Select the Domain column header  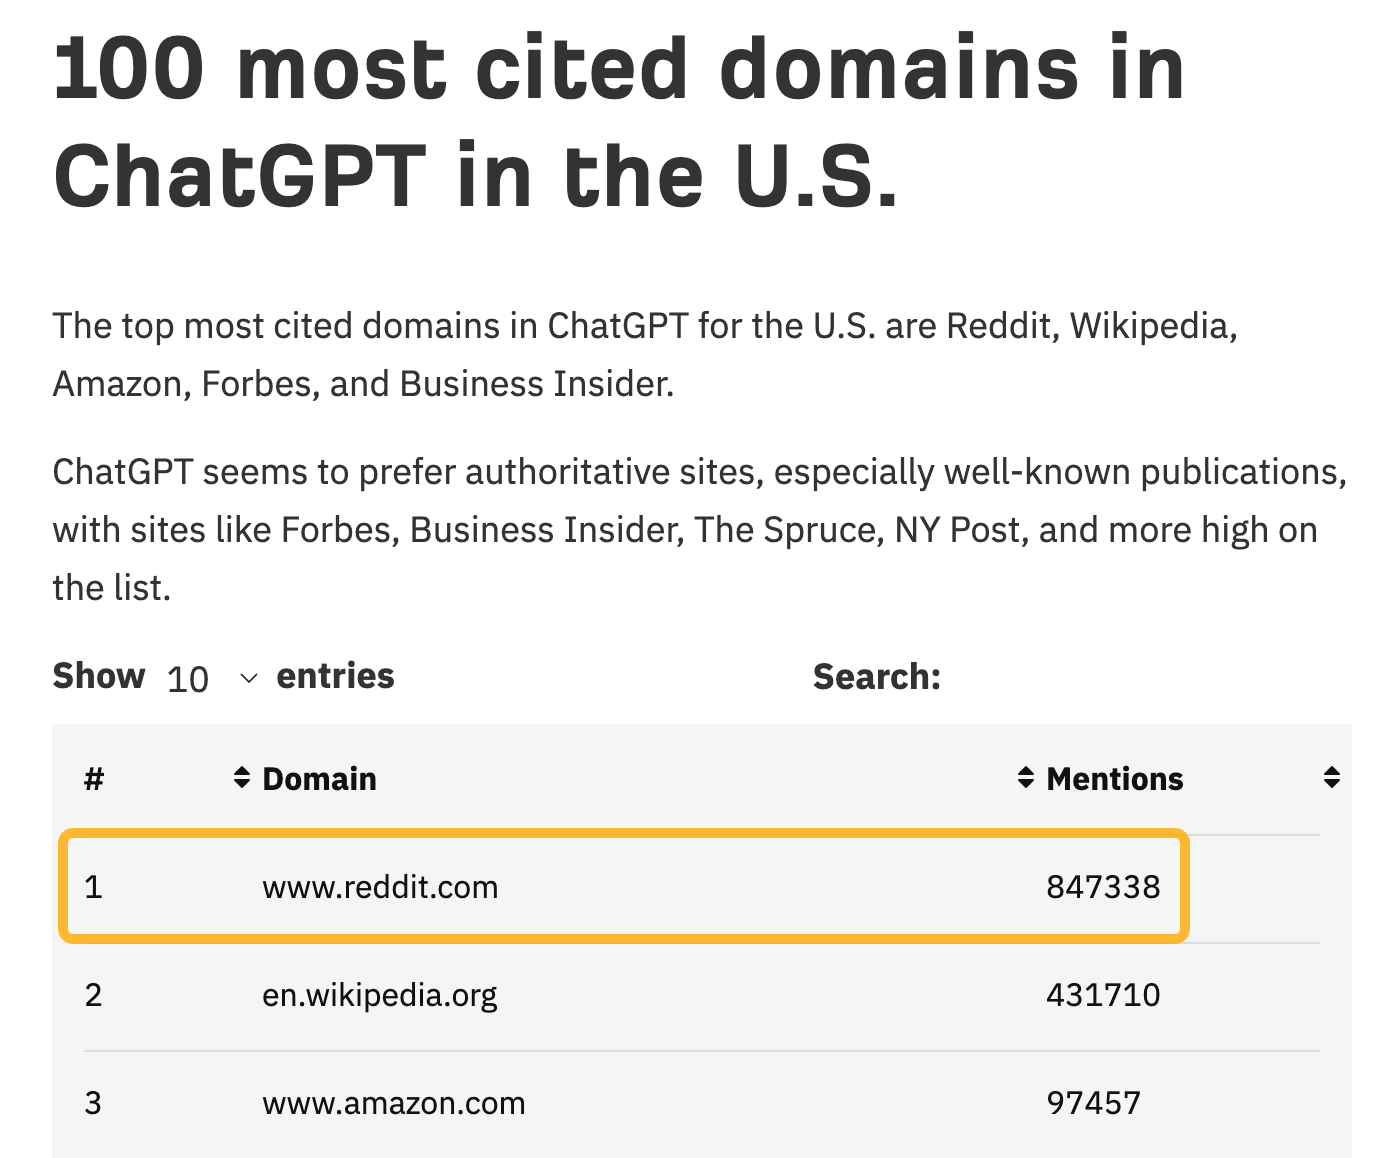pyautogui.click(x=319, y=778)
